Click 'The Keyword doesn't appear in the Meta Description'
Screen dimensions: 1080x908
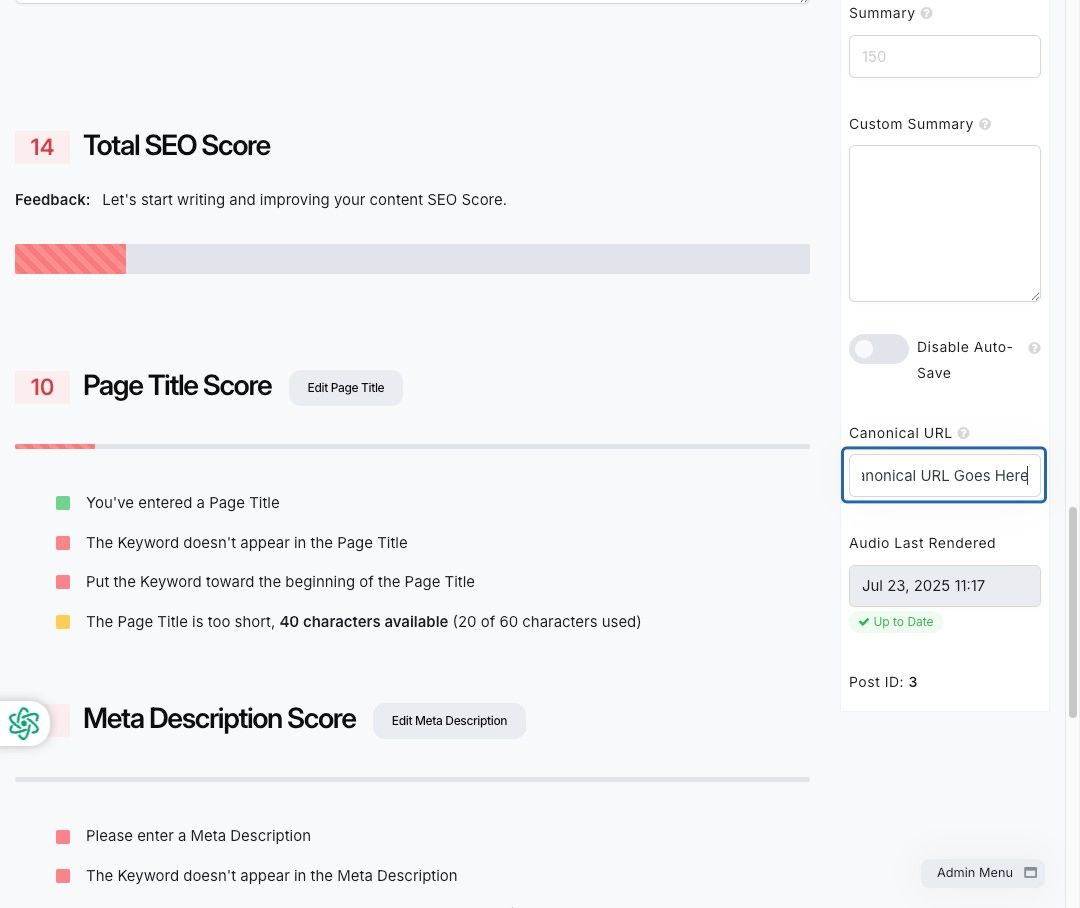pos(271,876)
